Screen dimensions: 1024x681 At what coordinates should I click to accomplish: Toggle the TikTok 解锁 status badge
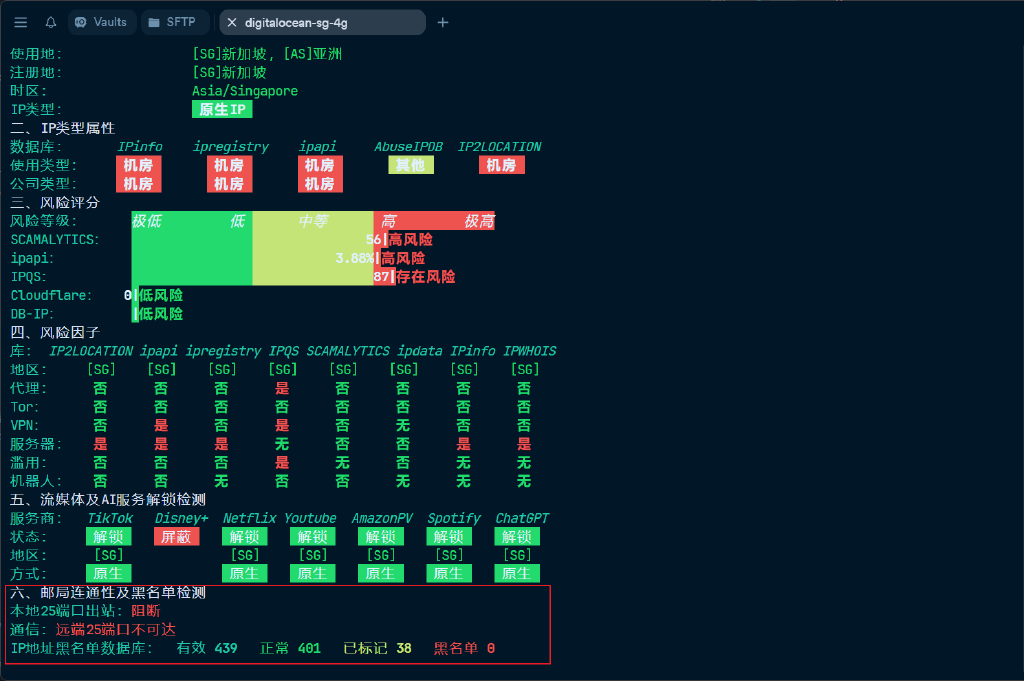[108, 536]
